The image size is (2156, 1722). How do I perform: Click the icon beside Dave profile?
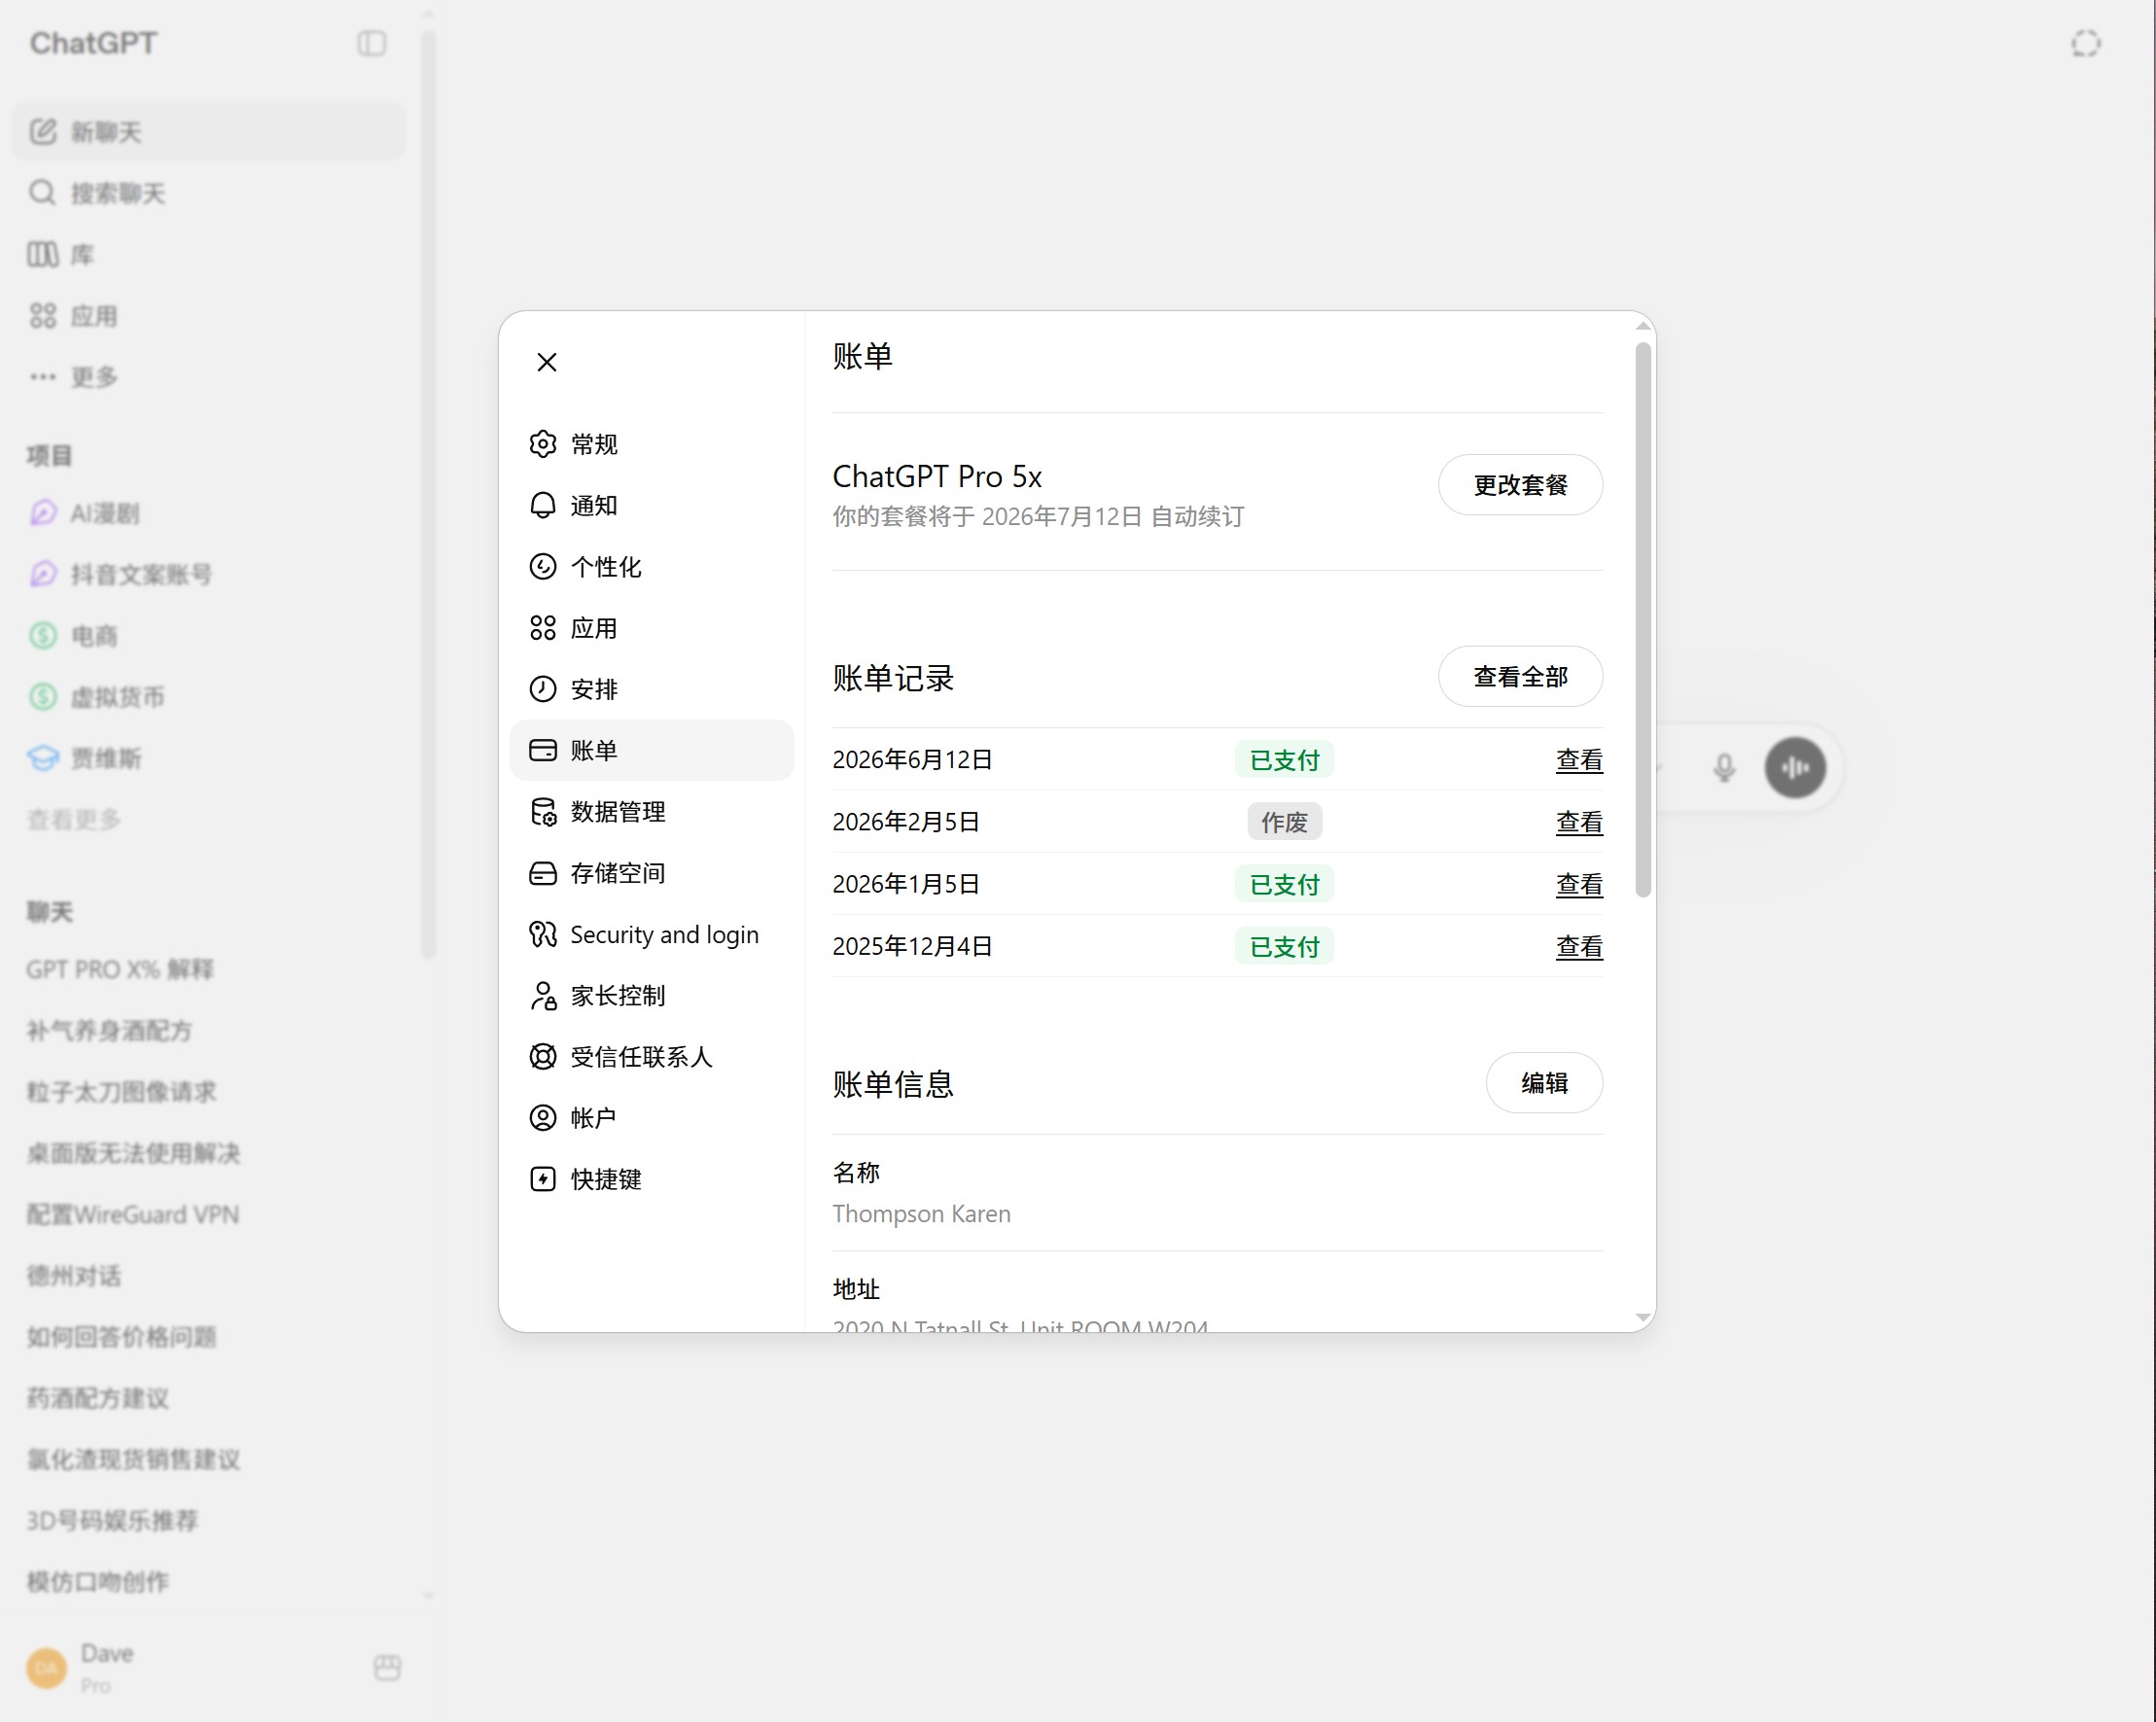(387, 1667)
